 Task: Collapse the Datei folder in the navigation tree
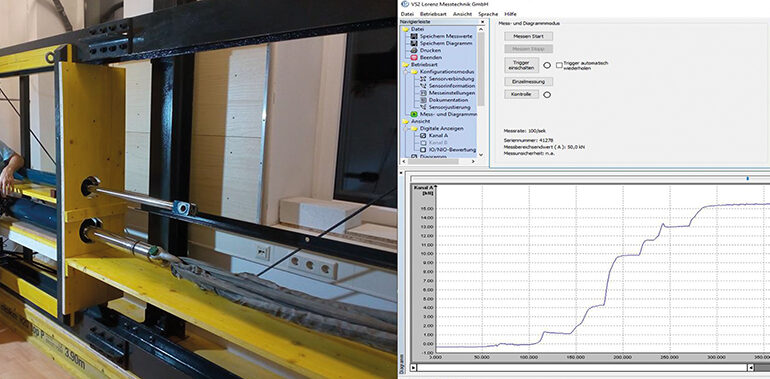(x=406, y=29)
